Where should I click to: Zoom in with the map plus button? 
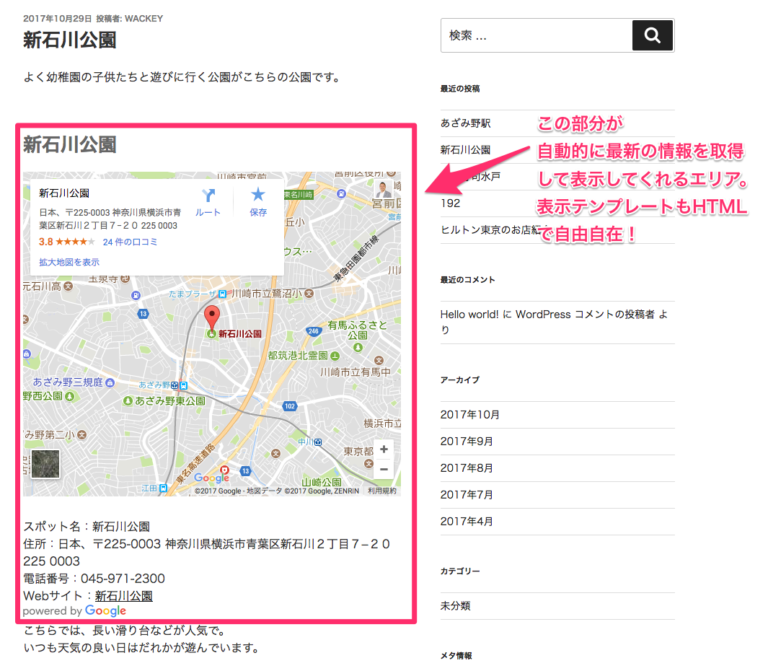(x=384, y=450)
